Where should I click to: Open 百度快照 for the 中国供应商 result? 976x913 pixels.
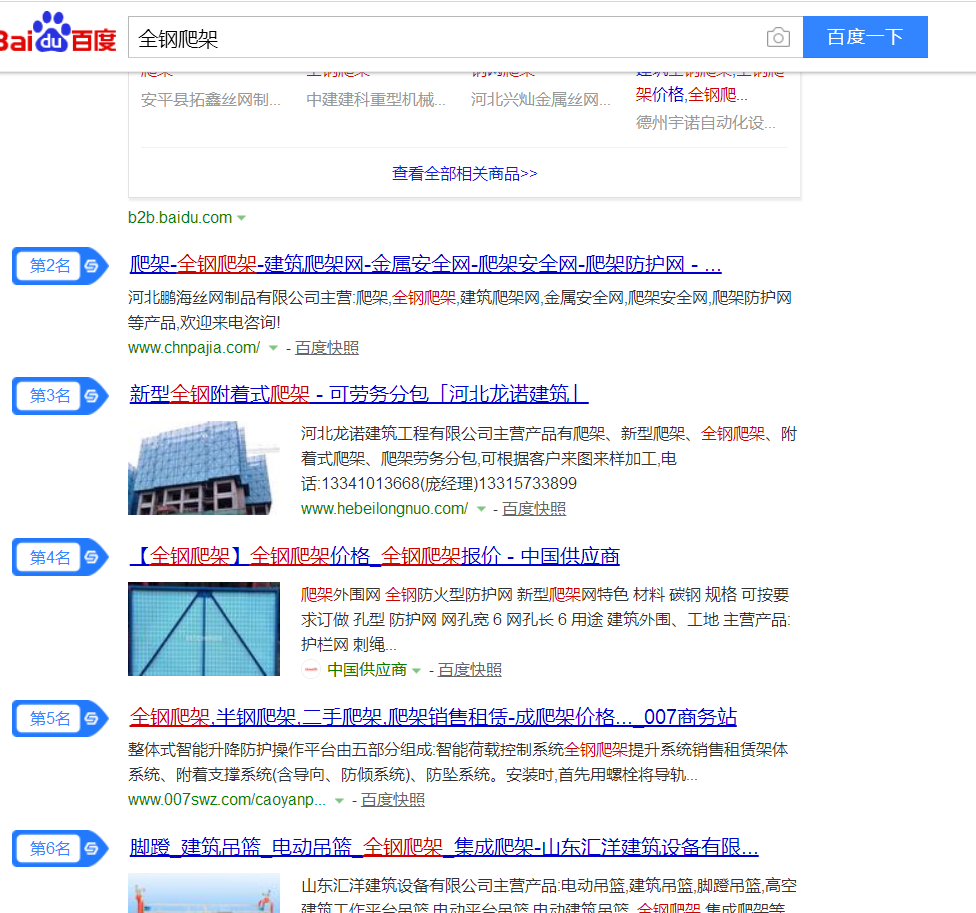click(x=470, y=670)
